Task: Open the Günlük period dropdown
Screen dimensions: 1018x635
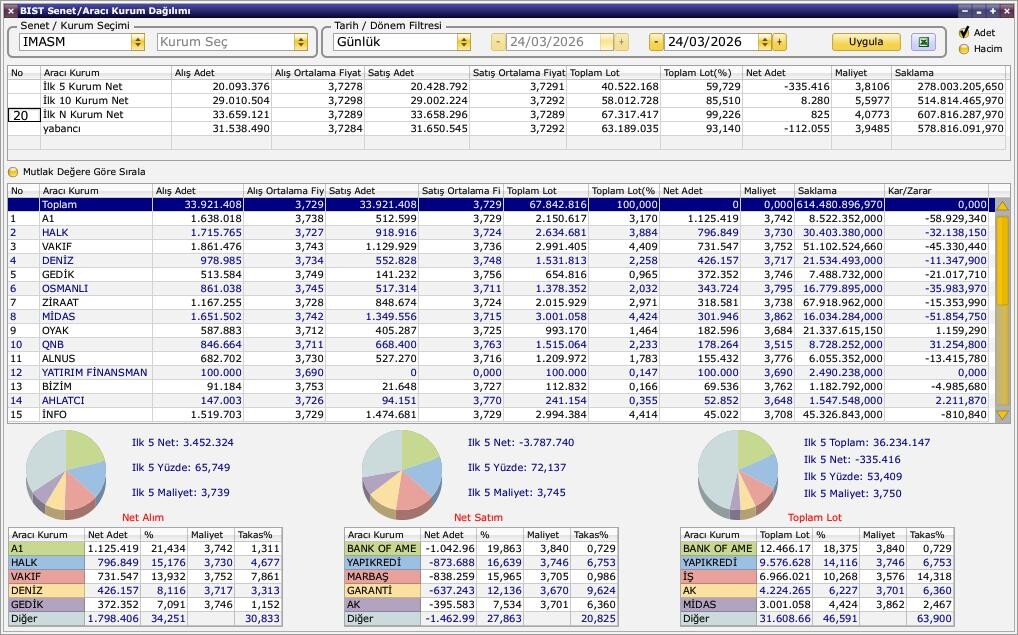Action: tap(463, 42)
